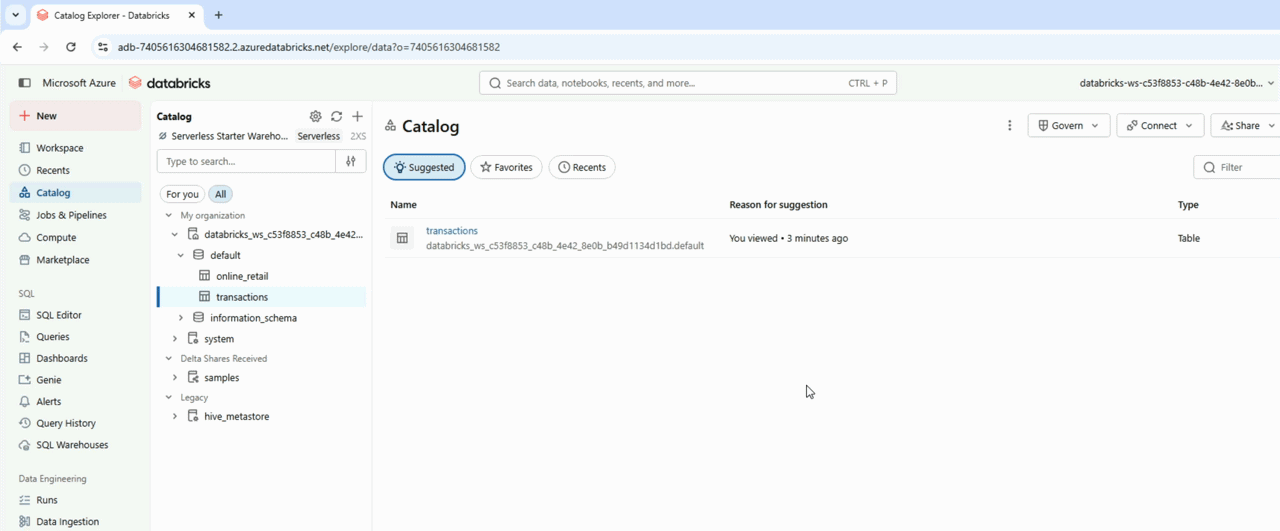1280x531 pixels.
Task: Click the browser address bar URL
Action: 309,47
